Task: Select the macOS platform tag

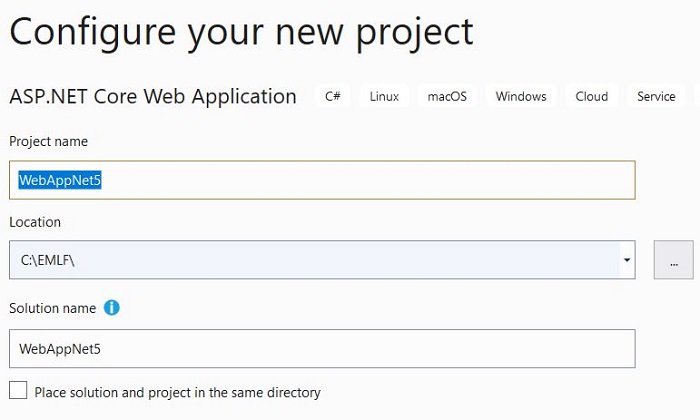Action: click(449, 97)
